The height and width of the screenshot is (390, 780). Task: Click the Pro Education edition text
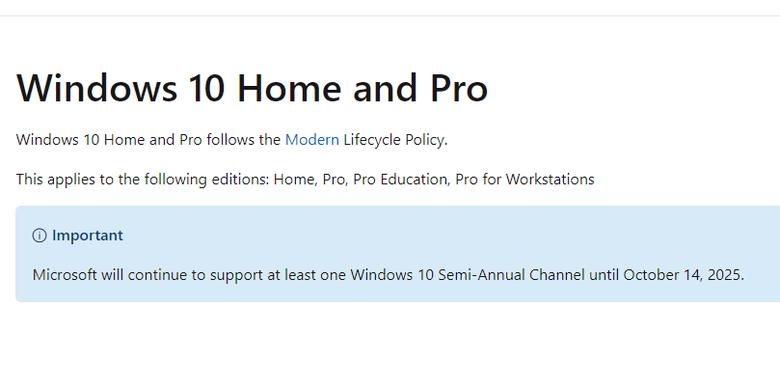[401, 179]
